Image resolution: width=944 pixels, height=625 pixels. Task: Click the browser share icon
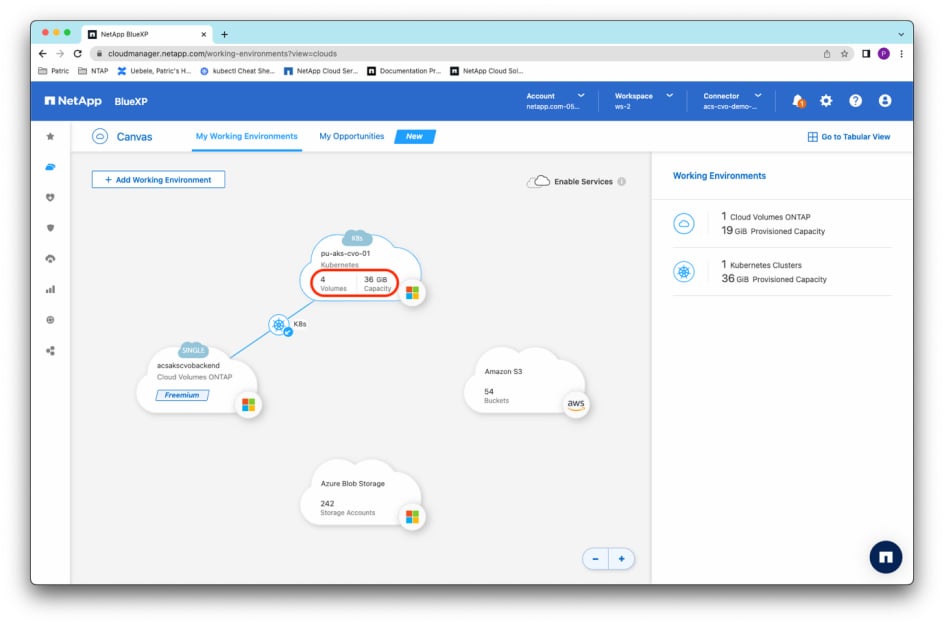click(x=827, y=54)
